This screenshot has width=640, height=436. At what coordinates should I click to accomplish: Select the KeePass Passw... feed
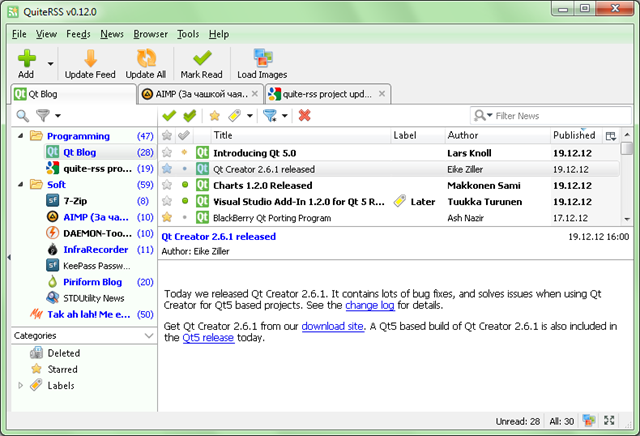[x=99, y=266]
